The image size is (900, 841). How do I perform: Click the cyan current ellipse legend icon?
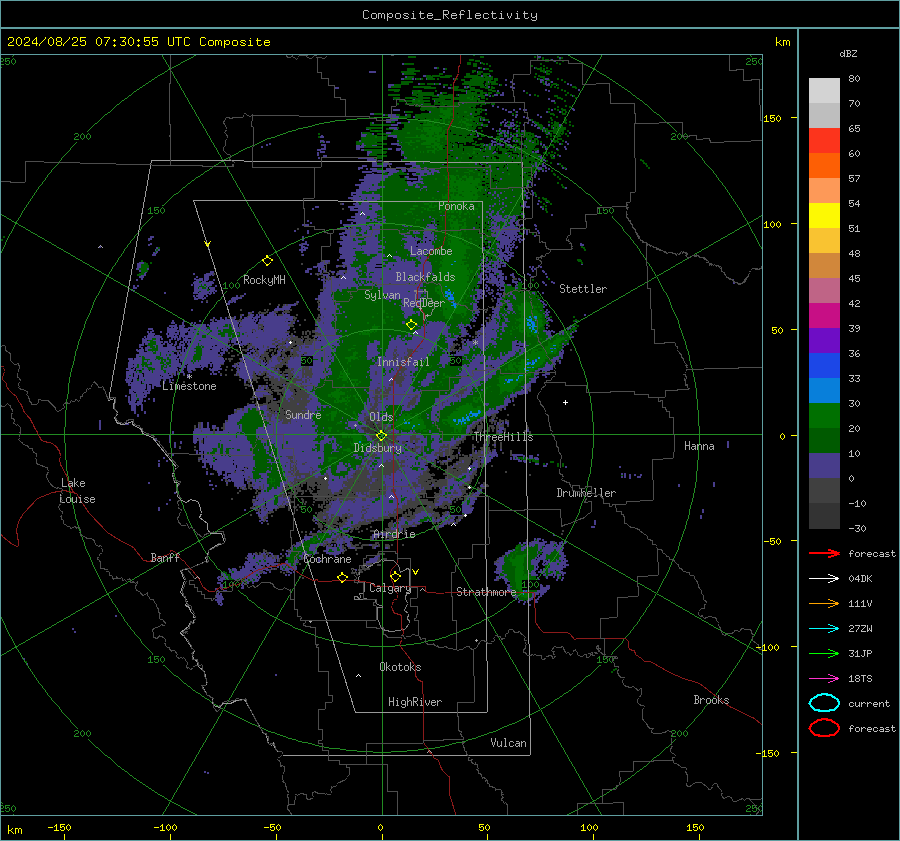pos(824,703)
